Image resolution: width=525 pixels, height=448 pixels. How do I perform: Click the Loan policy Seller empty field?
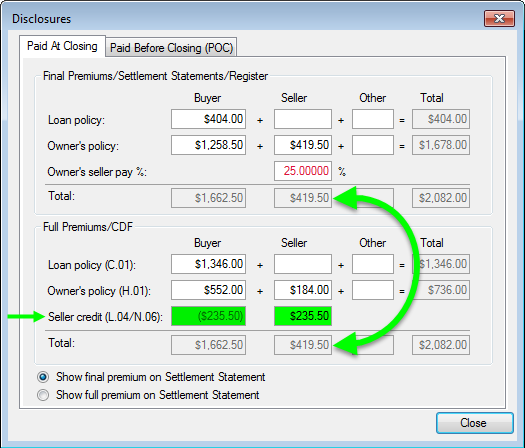pos(303,119)
